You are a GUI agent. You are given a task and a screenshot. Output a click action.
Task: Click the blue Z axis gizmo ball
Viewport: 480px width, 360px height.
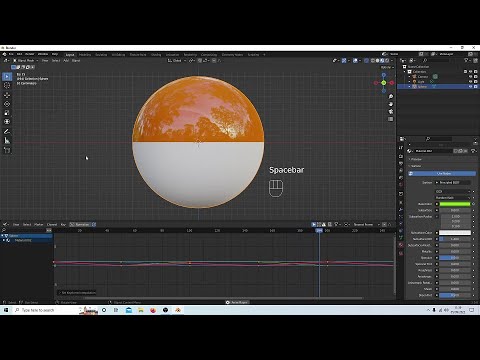pos(384,75)
